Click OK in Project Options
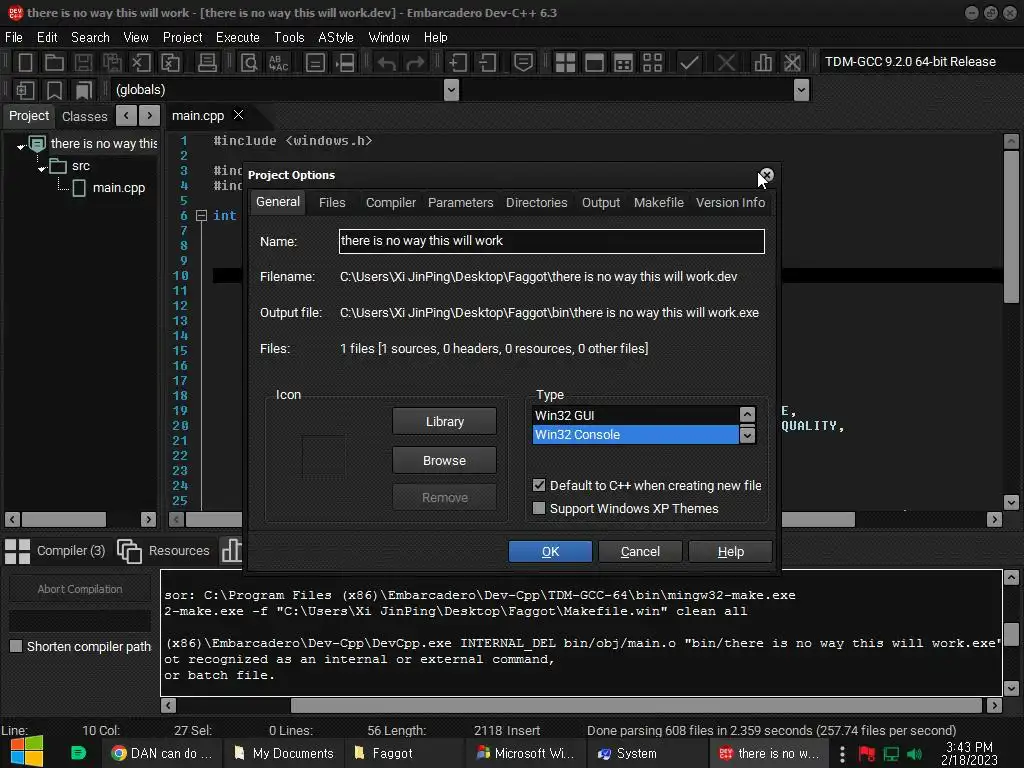The height and width of the screenshot is (768, 1024). tap(550, 551)
